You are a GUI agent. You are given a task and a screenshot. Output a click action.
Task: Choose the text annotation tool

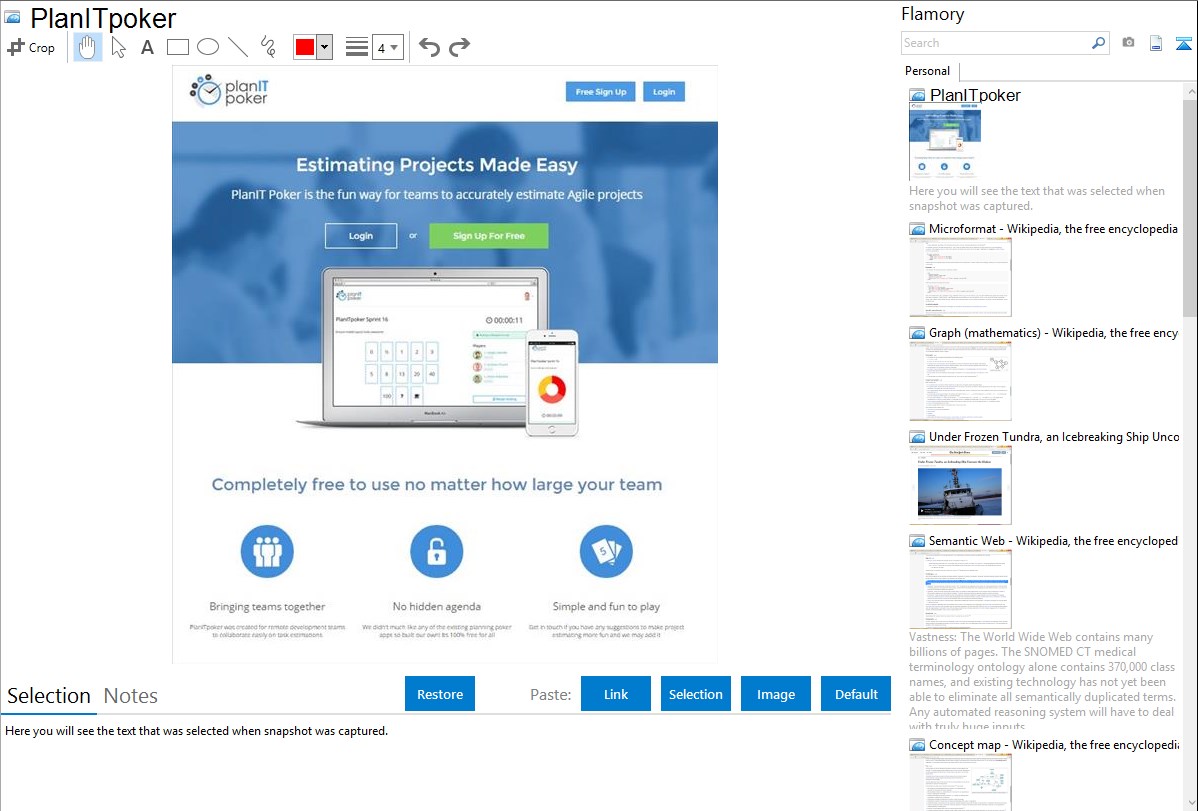pyautogui.click(x=147, y=47)
